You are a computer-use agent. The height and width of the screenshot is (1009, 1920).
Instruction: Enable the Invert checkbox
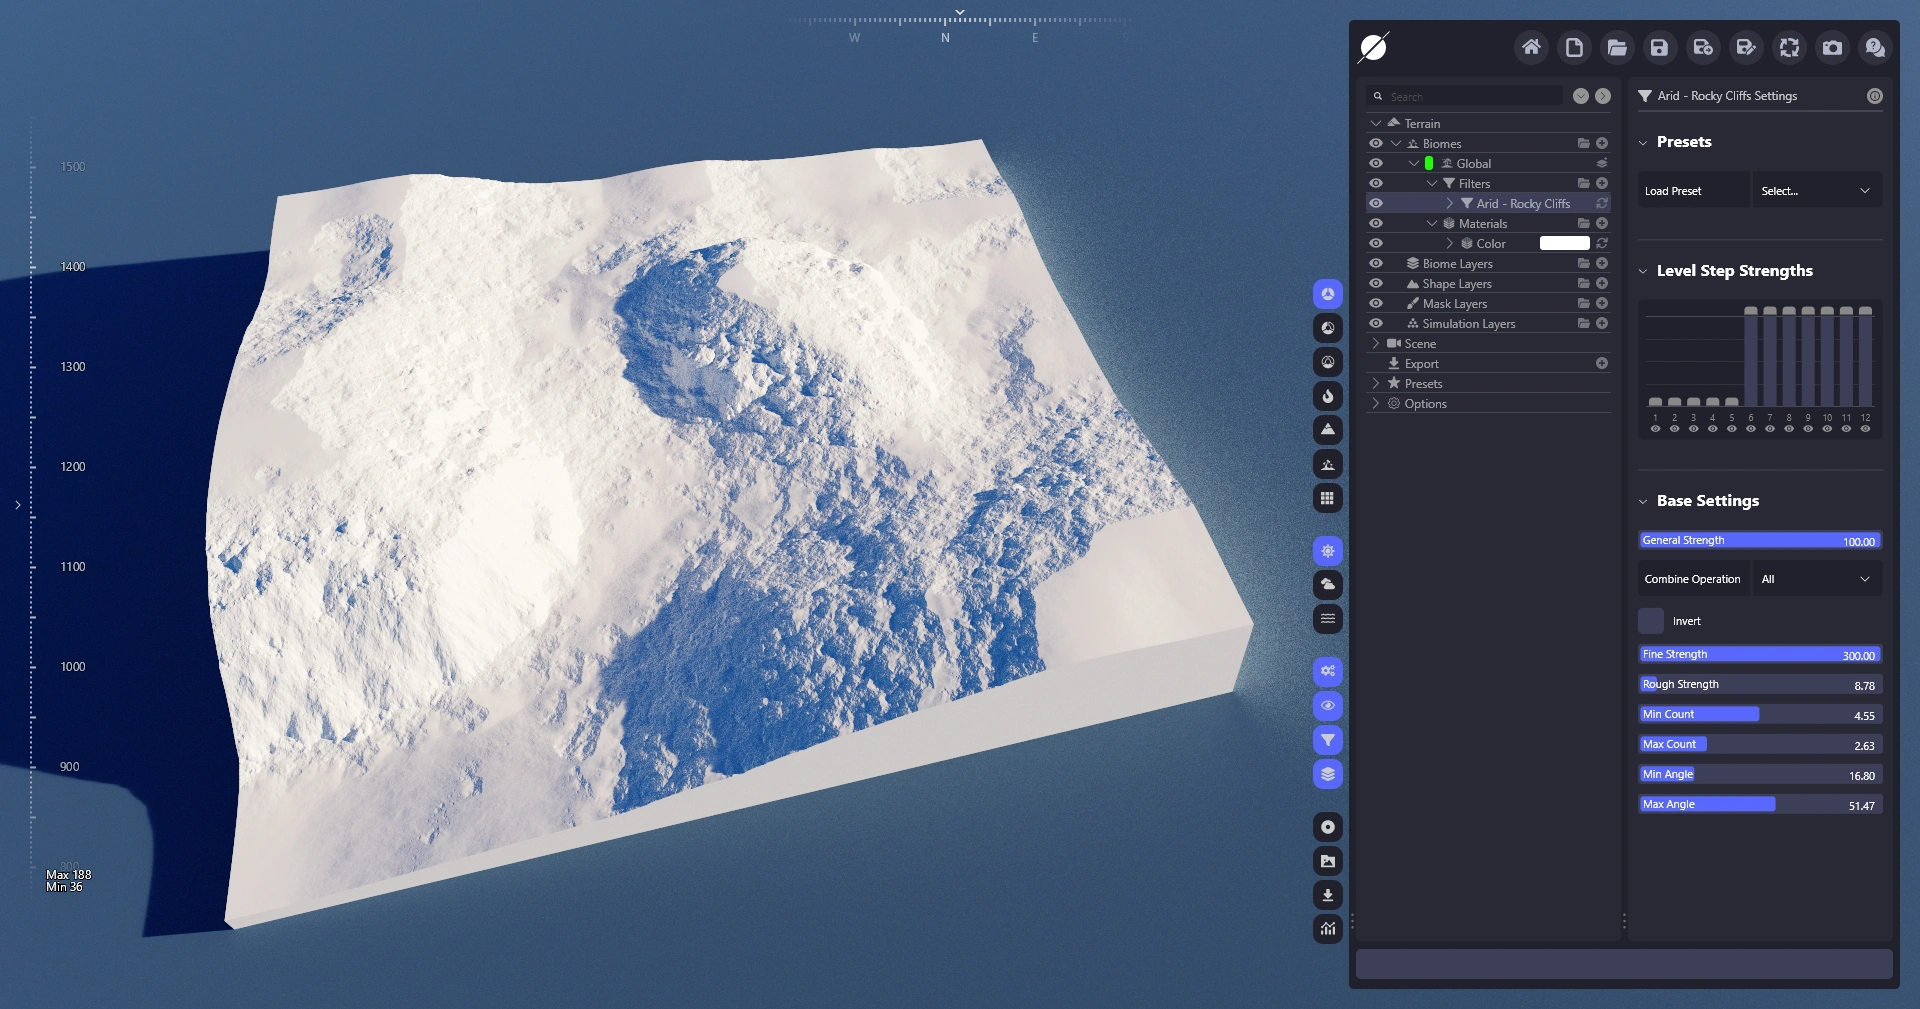[x=1651, y=621]
